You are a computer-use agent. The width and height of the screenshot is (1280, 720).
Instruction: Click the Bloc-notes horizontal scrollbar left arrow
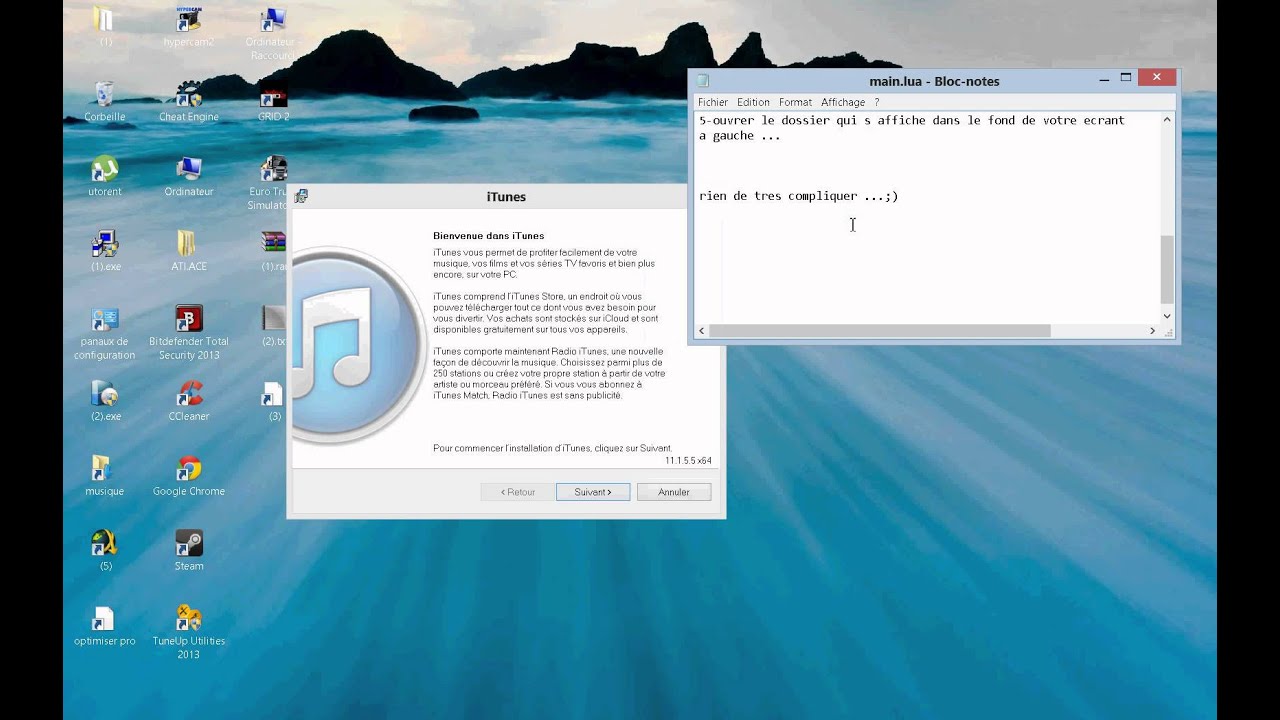[701, 331]
